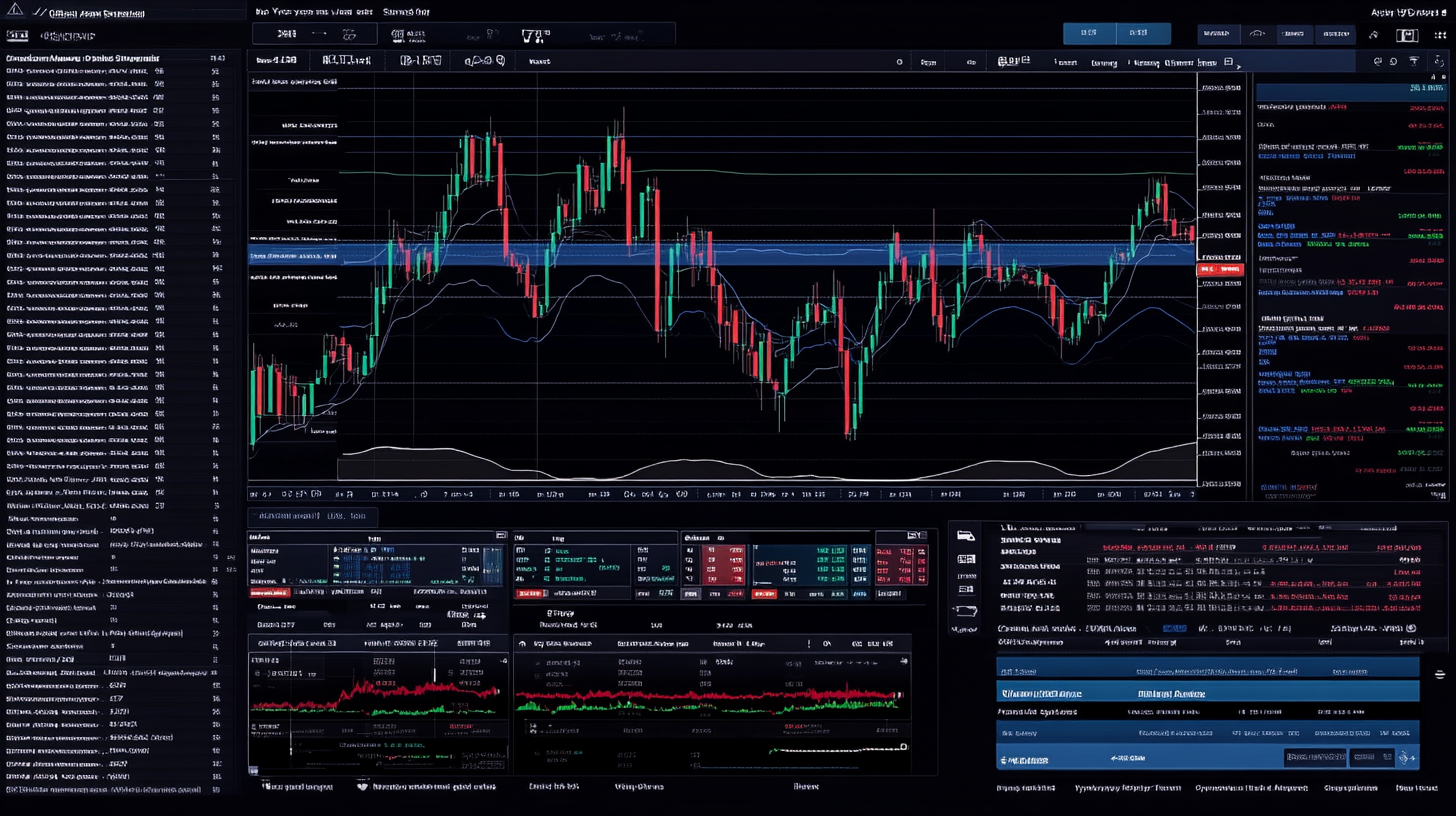
Task: Open the symbol dropdown above the chart
Action: 277,60
